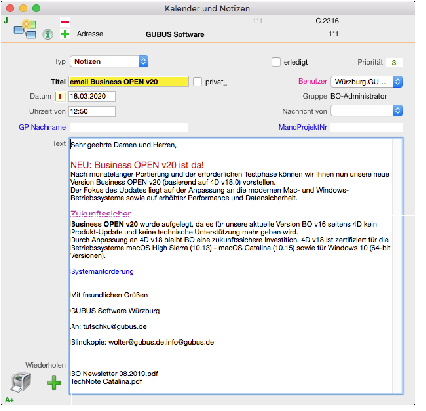Click the text area vertical scrollbar

397,266
